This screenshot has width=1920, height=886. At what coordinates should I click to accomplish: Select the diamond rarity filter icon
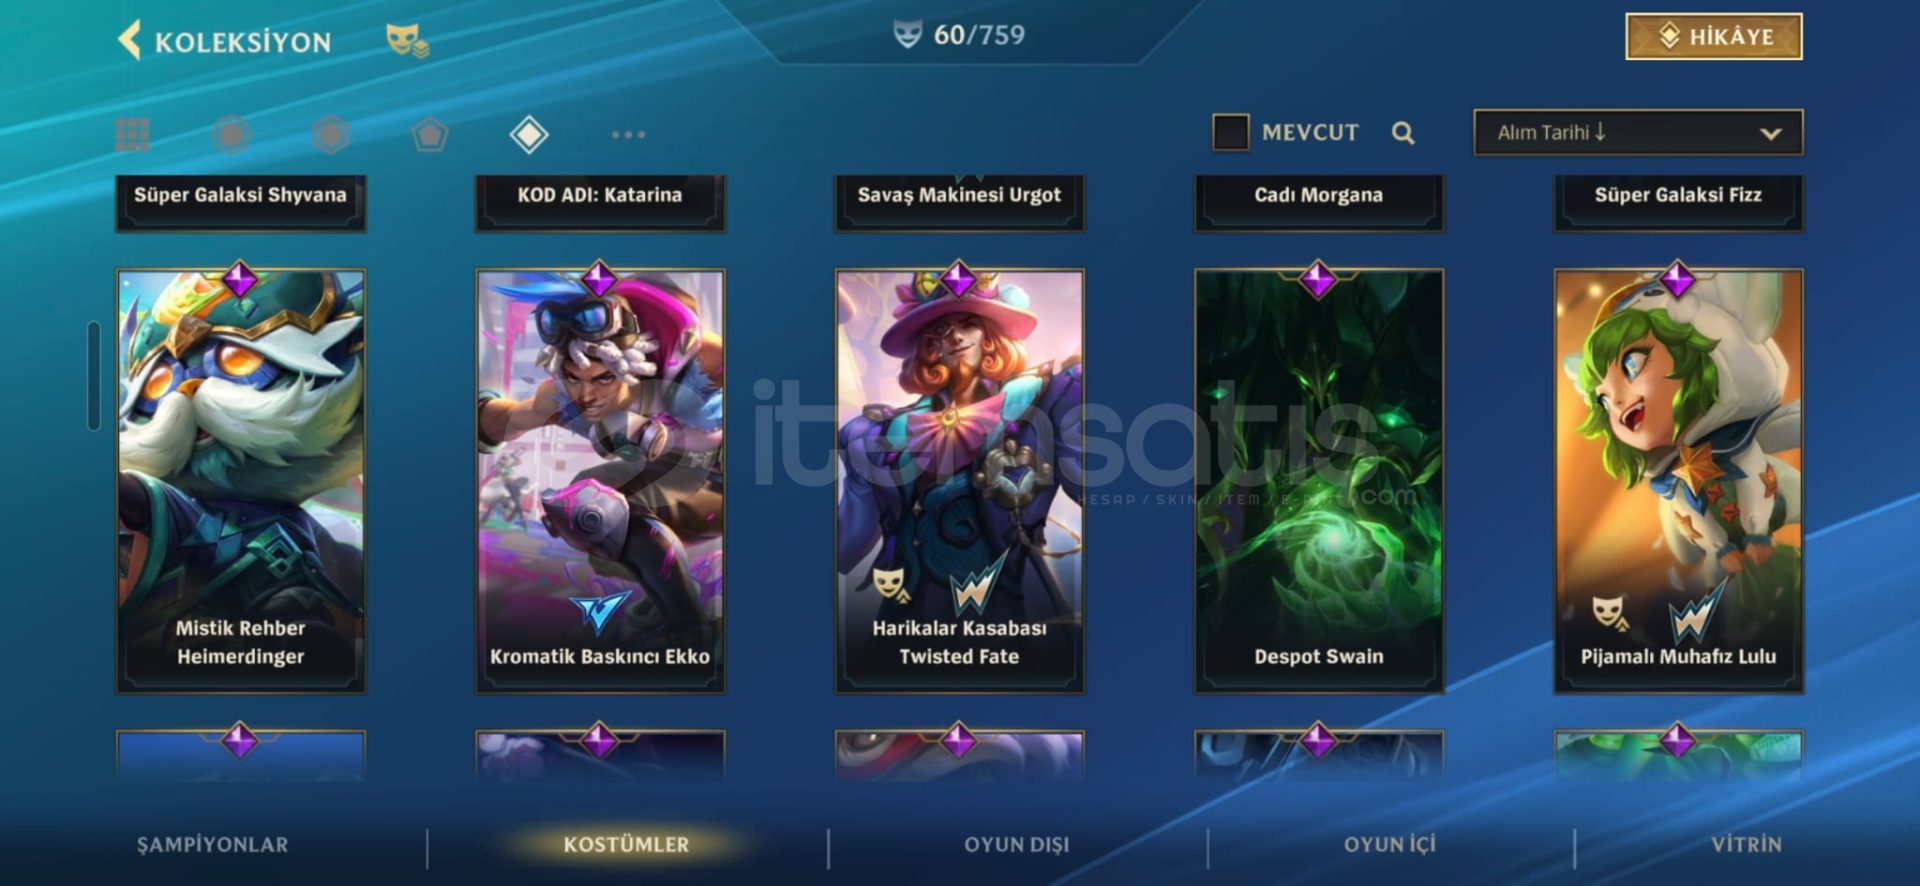(529, 134)
